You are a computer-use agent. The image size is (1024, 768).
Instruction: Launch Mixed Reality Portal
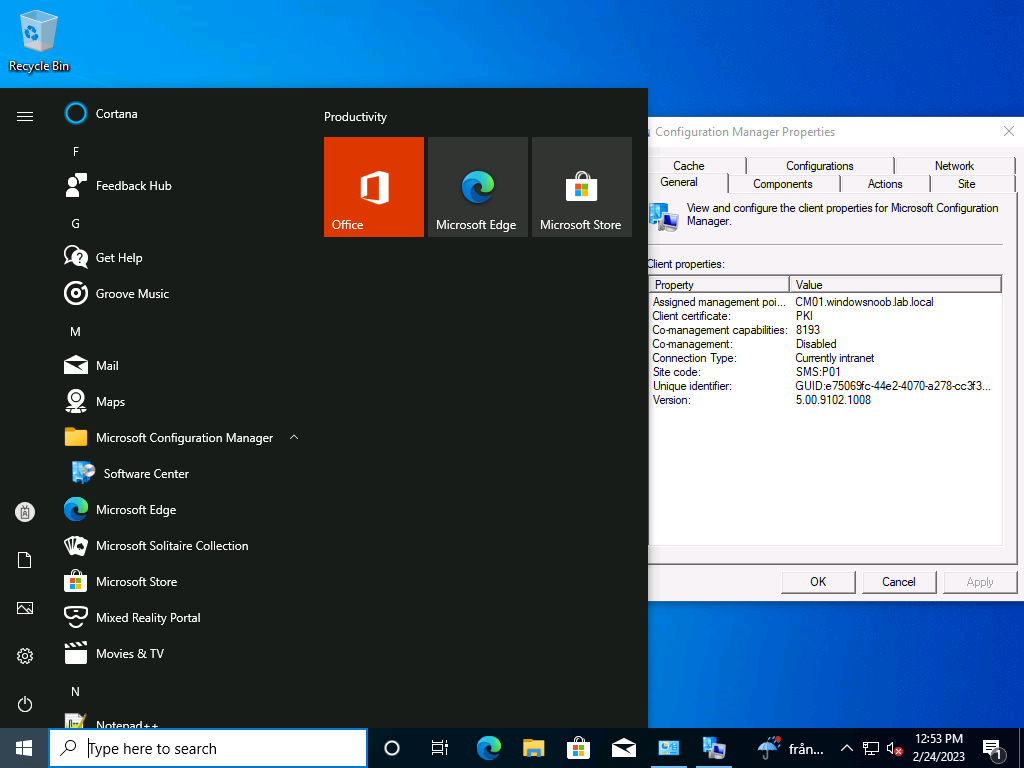click(180, 617)
